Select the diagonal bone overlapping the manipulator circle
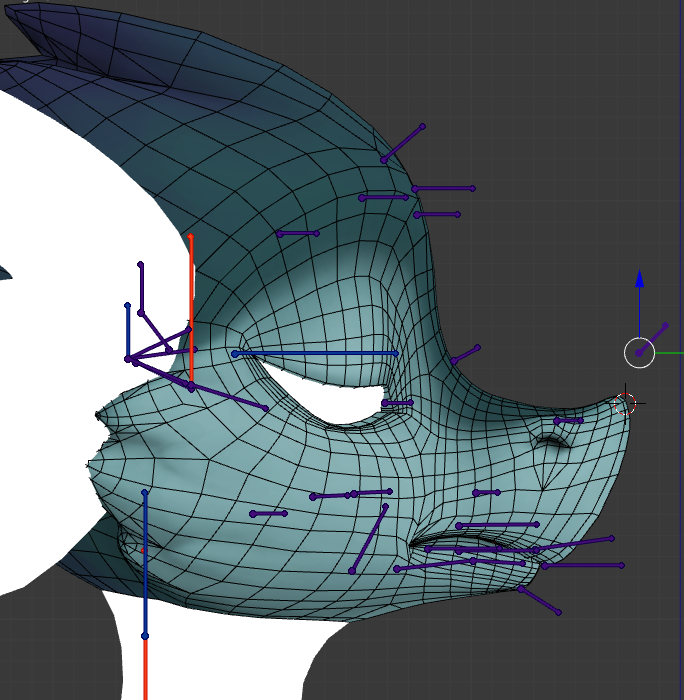Screen dimensions: 684x700 click(x=652, y=340)
